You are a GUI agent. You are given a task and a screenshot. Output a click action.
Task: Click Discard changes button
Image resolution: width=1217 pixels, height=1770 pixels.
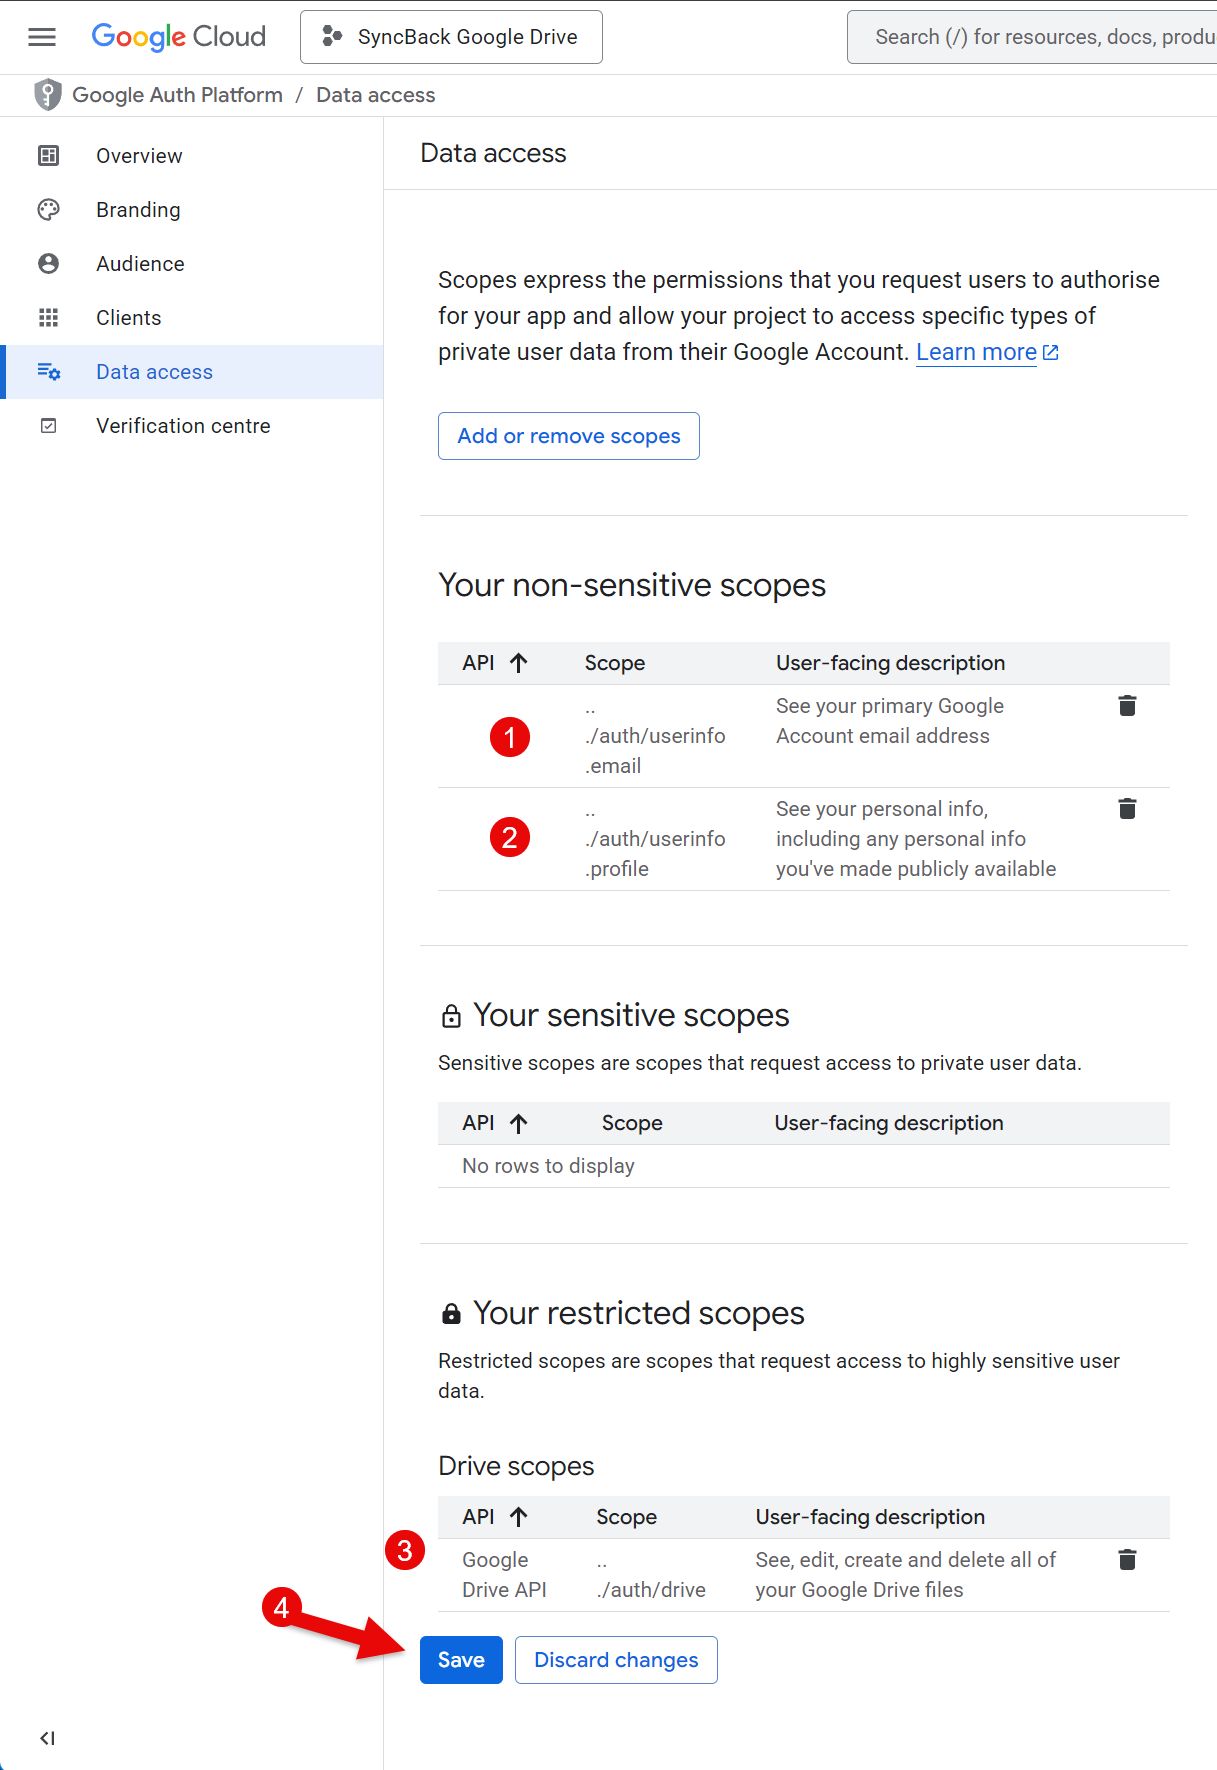[616, 1660]
